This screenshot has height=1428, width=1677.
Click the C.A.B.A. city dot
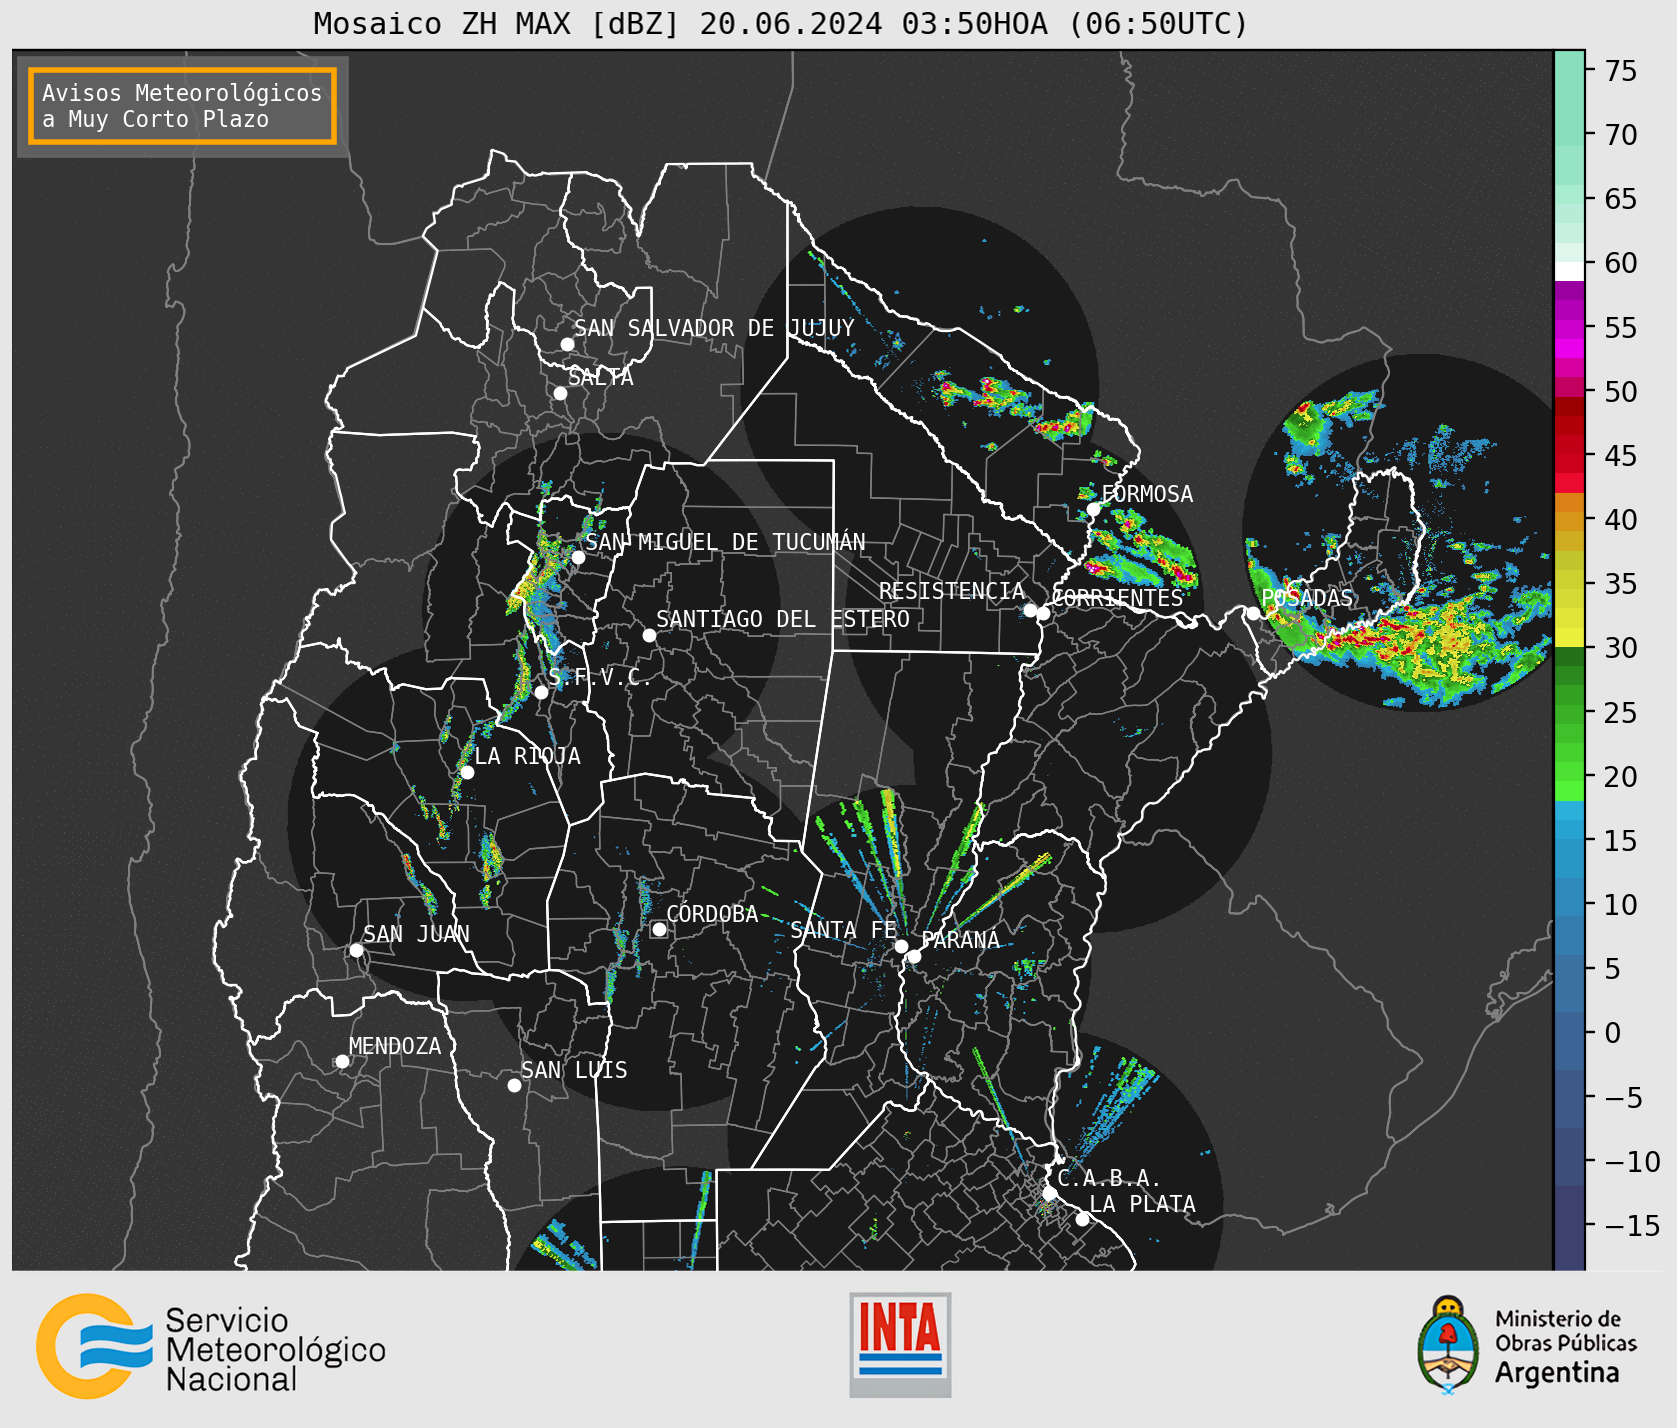pos(1049,1193)
